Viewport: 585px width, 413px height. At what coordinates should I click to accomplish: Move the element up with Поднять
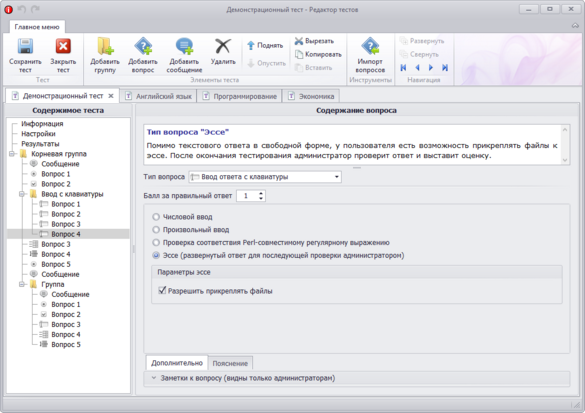pos(265,46)
